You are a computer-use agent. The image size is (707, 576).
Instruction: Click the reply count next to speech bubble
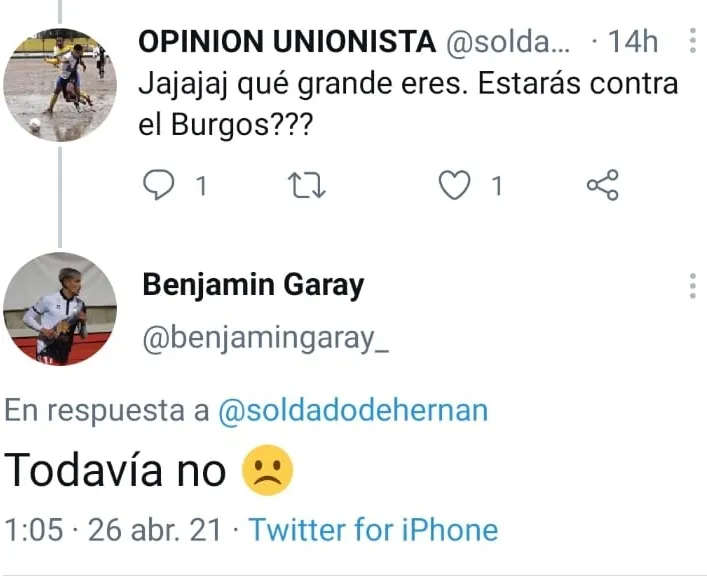pos(200,186)
